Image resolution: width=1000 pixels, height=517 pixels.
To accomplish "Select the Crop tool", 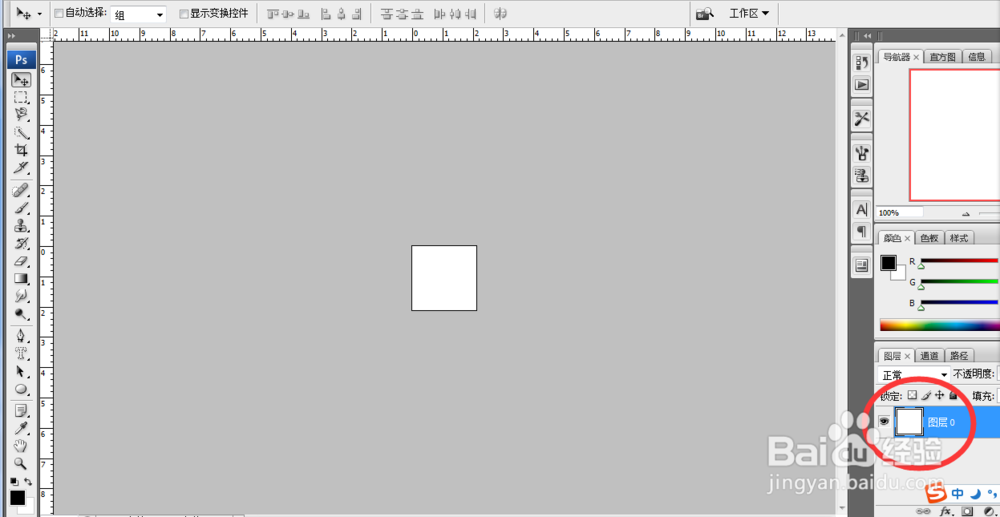I will point(21,150).
